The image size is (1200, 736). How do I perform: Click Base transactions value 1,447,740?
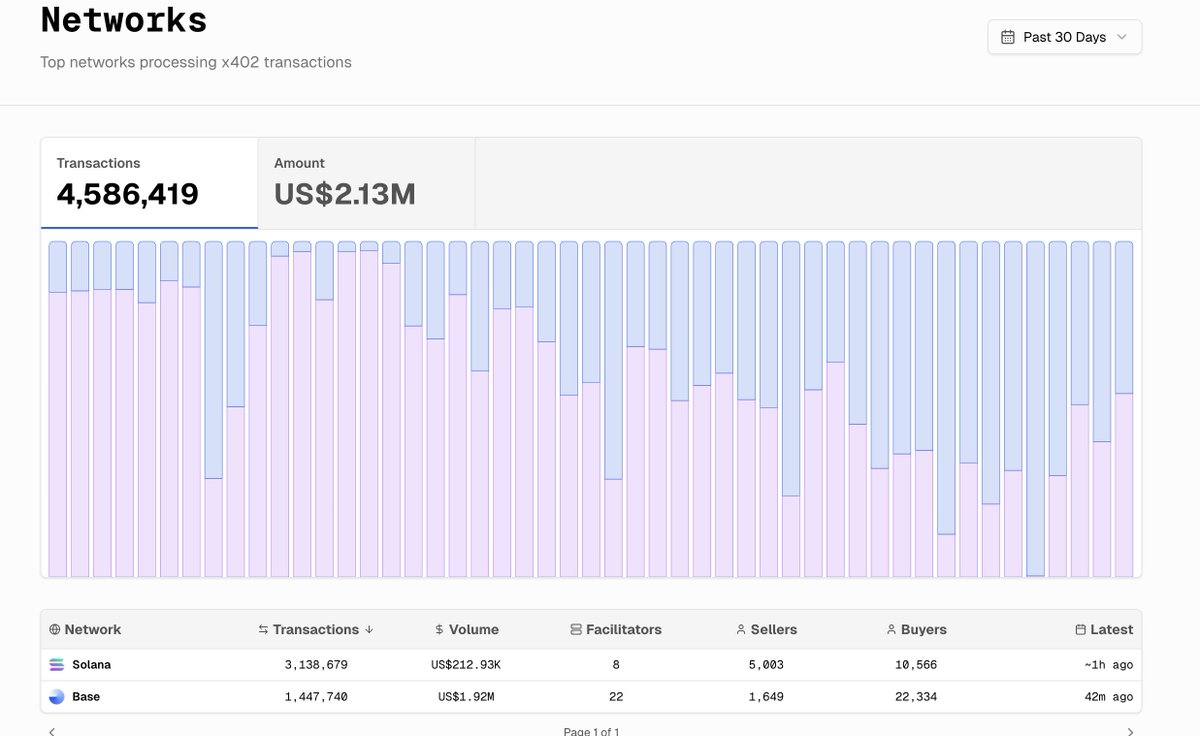point(316,697)
